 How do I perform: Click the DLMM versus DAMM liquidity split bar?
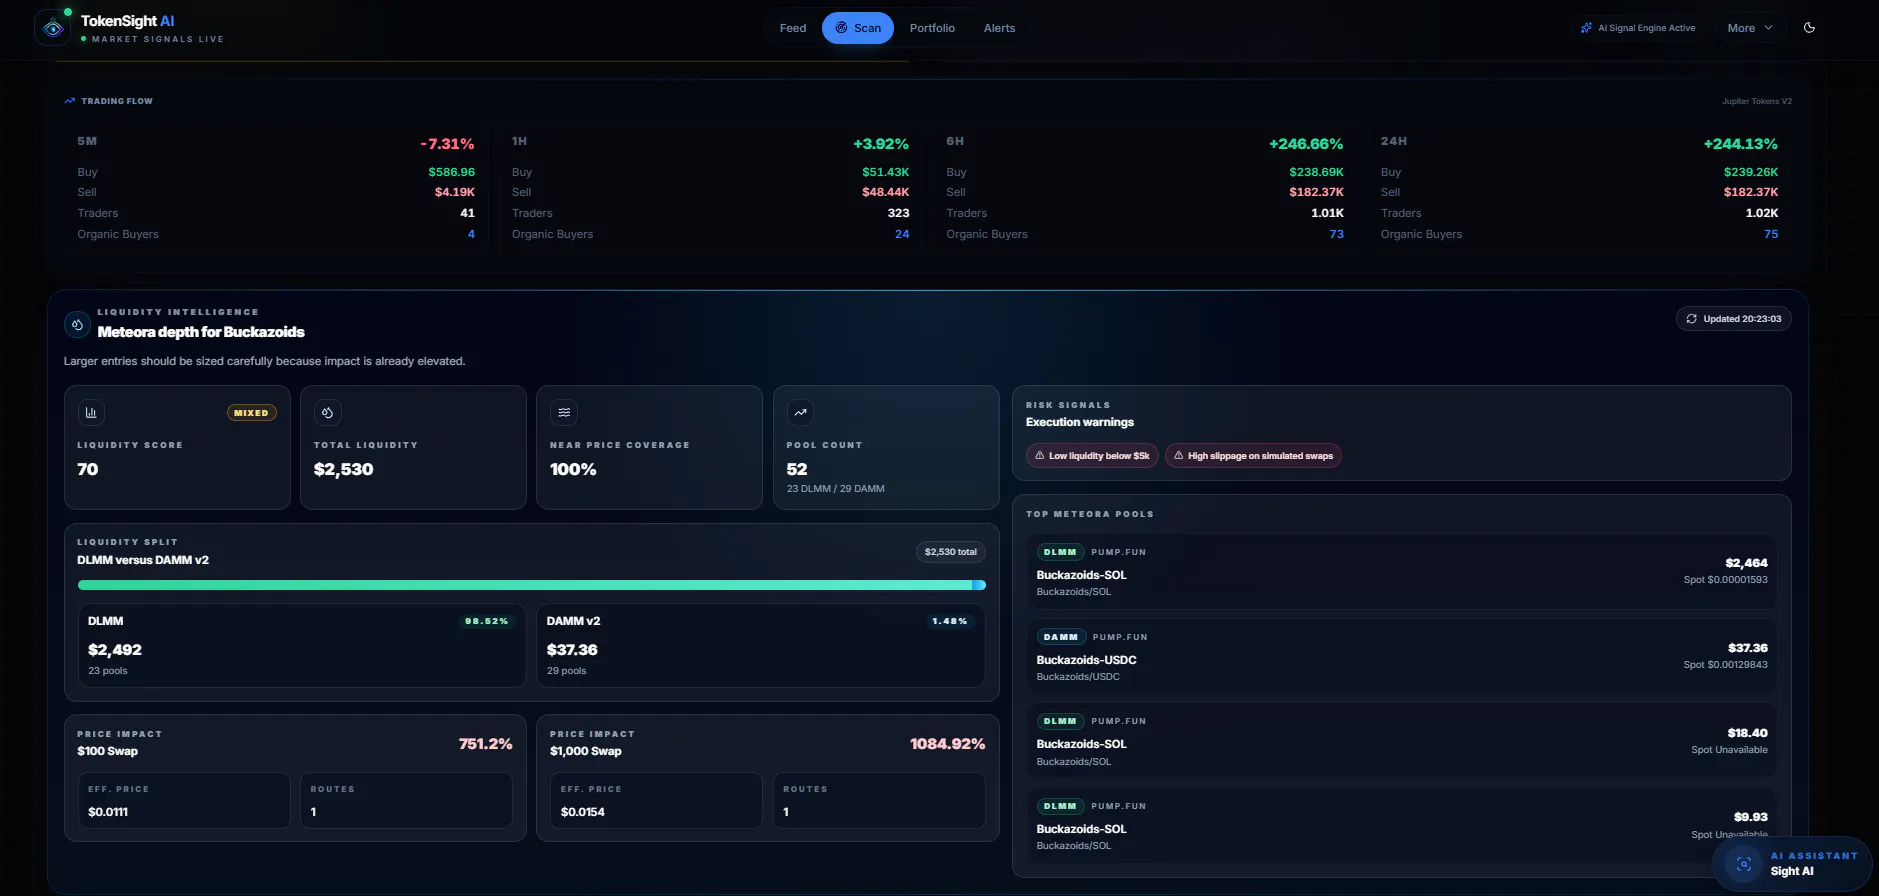(532, 585)
